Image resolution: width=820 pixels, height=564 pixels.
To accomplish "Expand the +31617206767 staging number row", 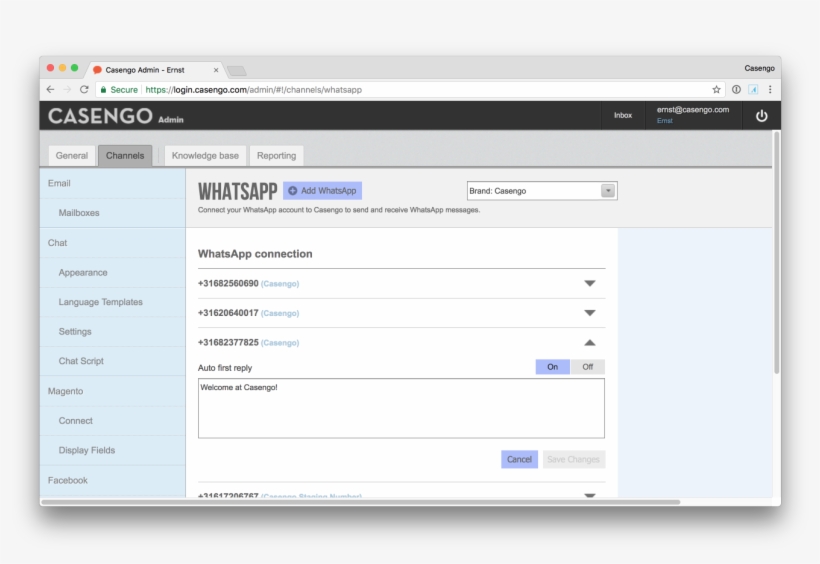I will (x=590, y=495).
